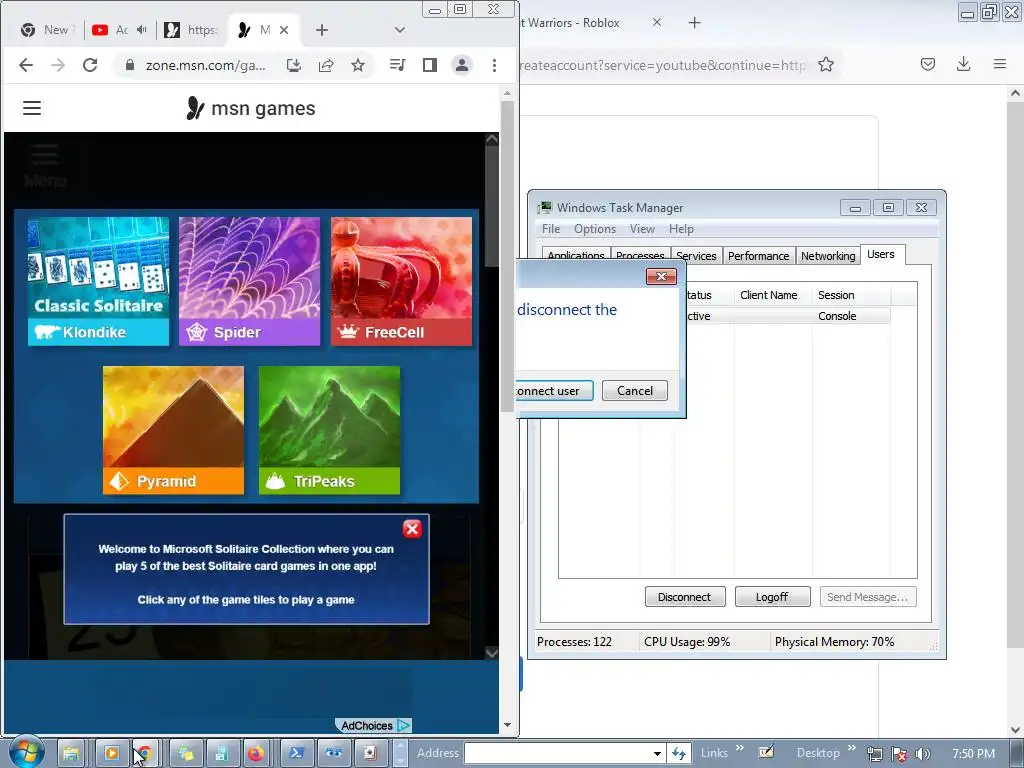
Task: Confirm with the Disconnect user button
Action: (x=552, y=391)
